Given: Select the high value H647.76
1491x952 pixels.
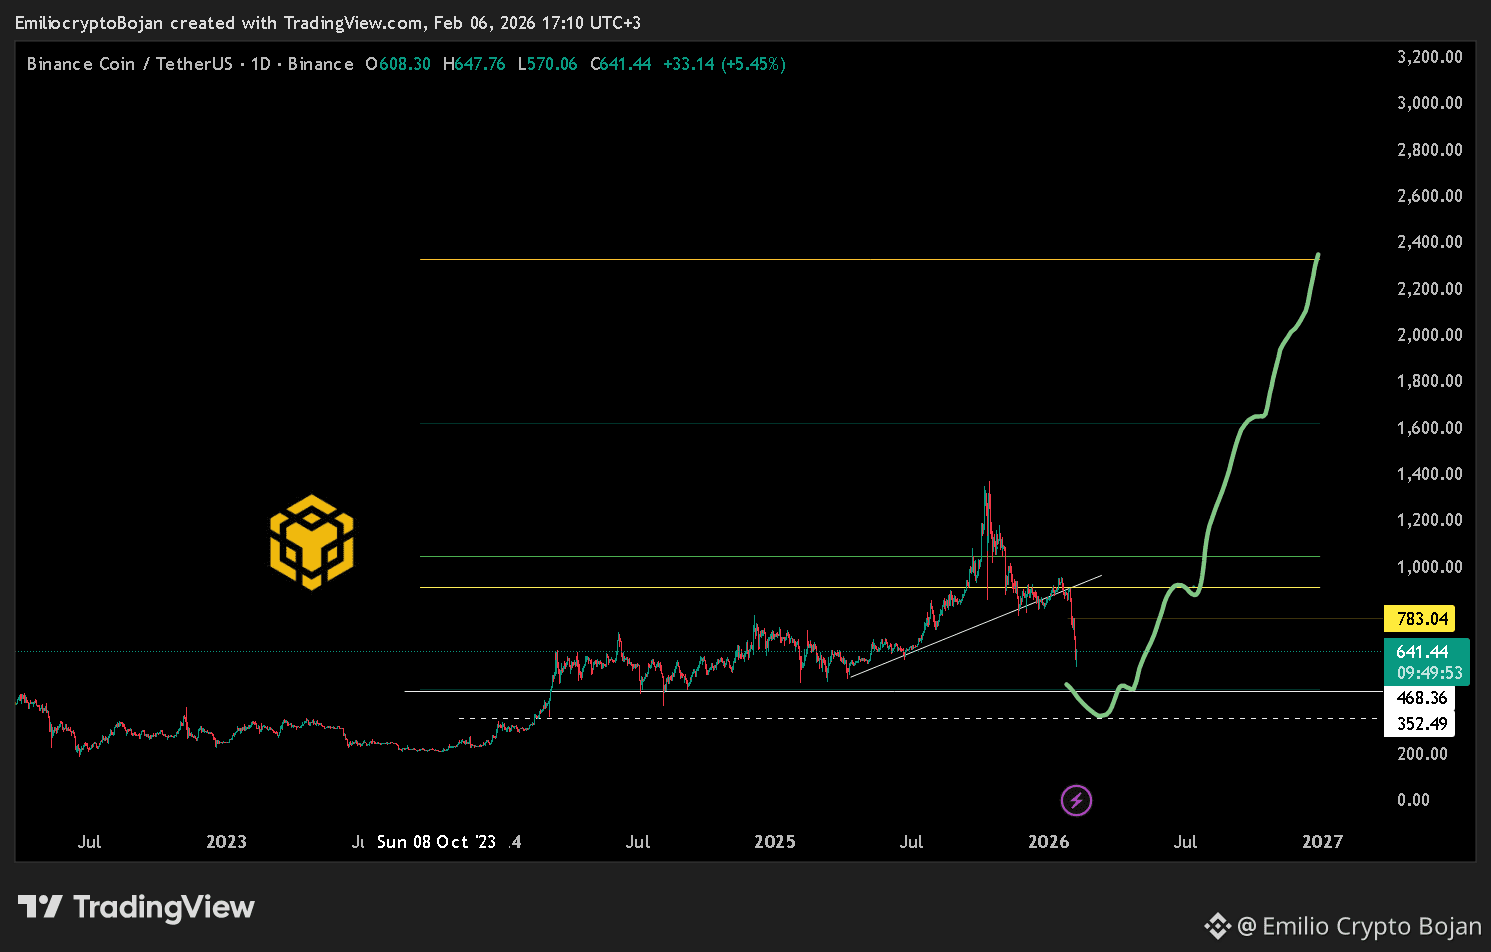Looking at the screenshot, I should click(474, 64).
